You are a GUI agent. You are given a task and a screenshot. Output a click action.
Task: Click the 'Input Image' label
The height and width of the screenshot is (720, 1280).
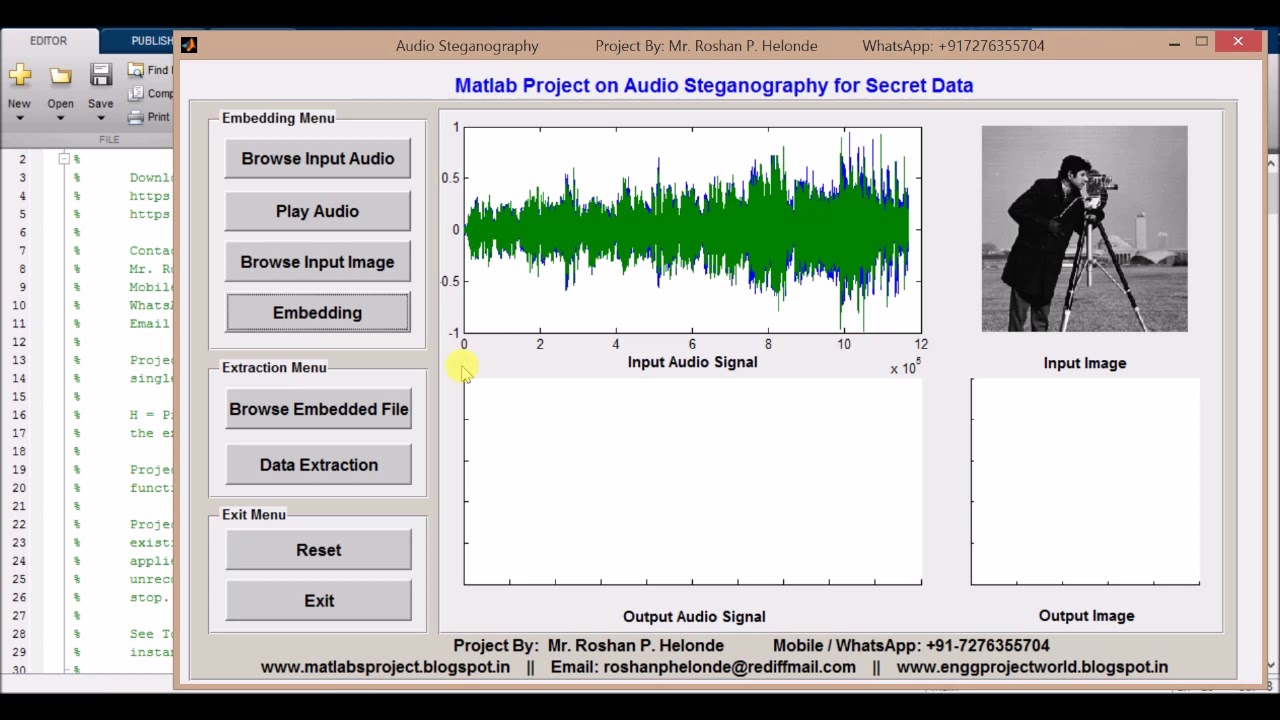pyautogui.click(x=1085, y=363)
